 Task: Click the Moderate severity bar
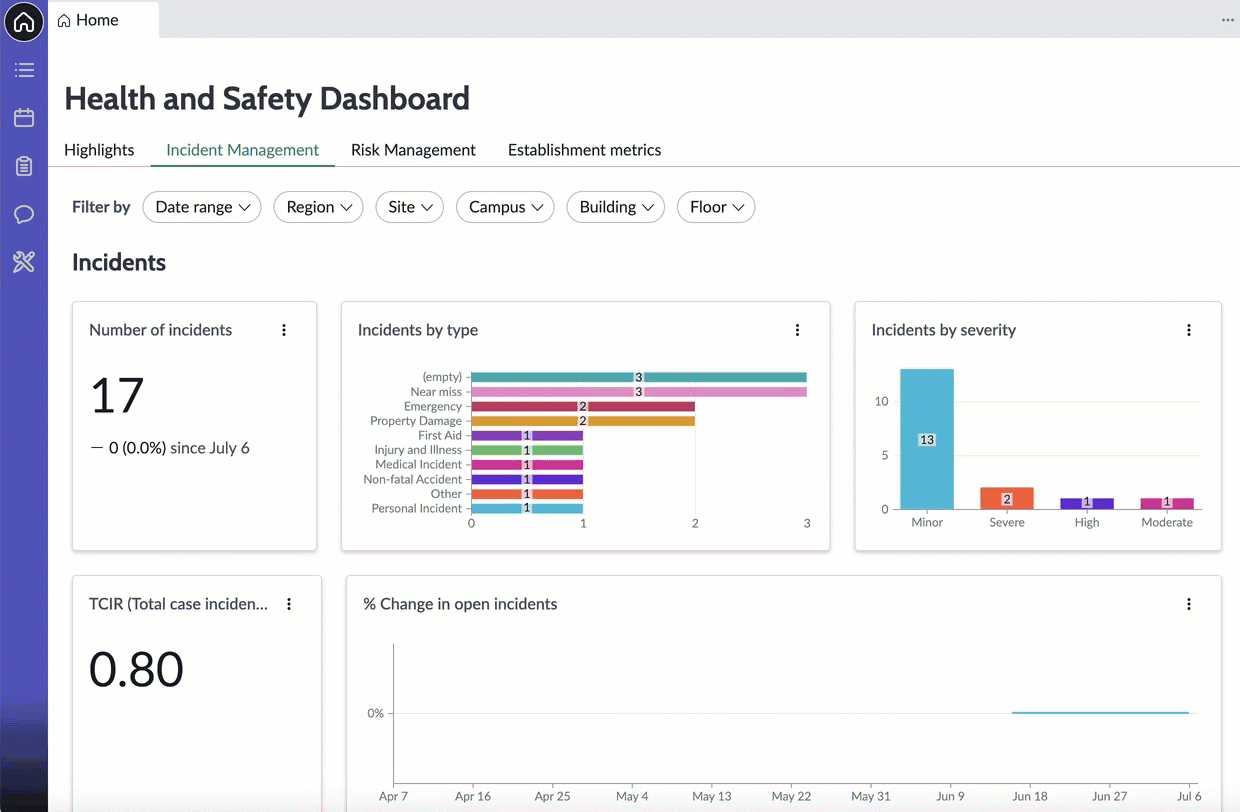(x=1167, y=503)
